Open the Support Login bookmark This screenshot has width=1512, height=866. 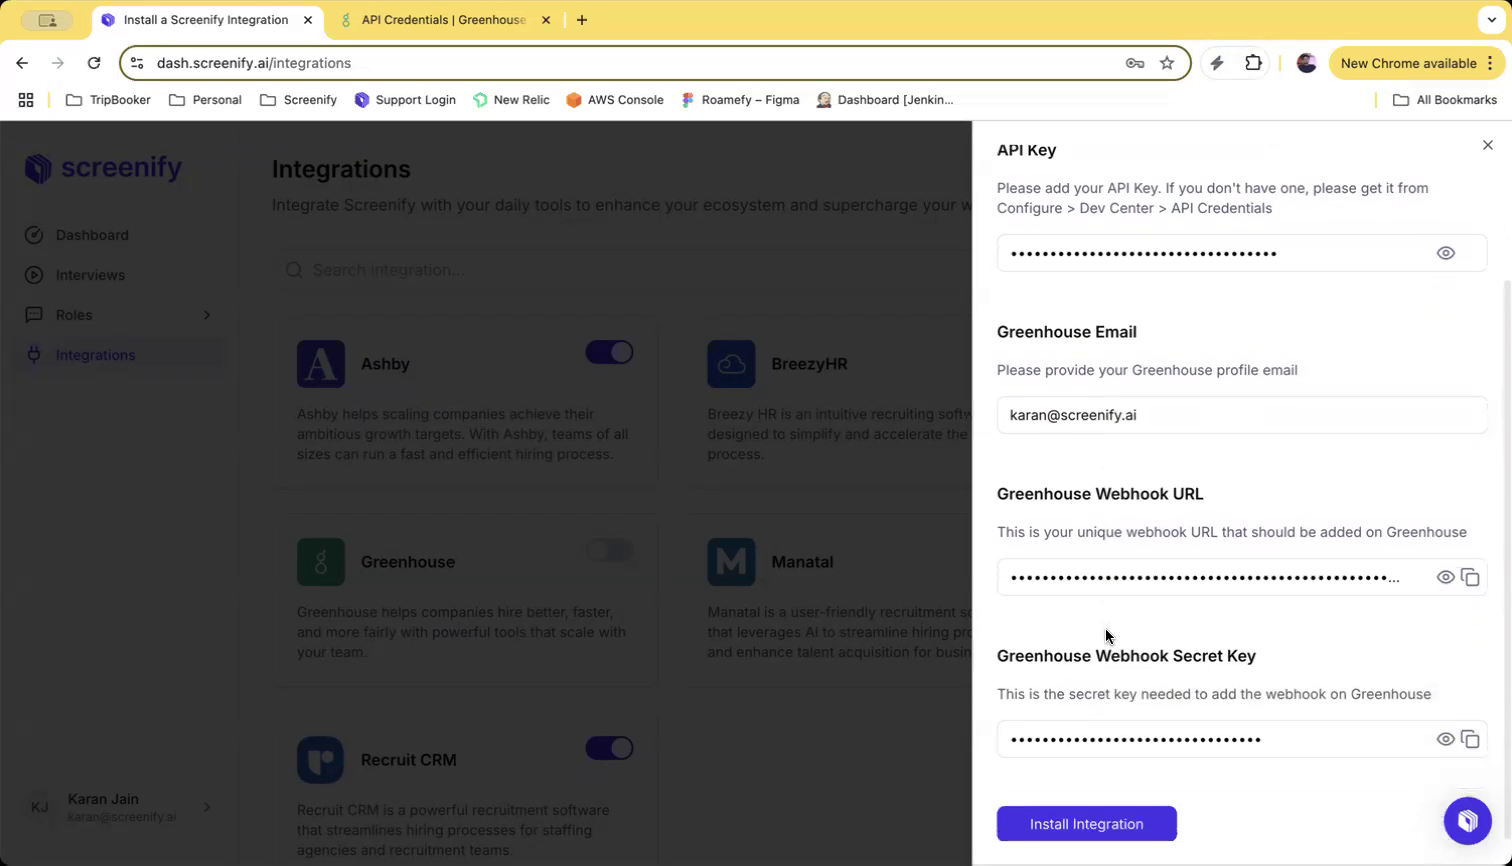click(x=405, y=100)
